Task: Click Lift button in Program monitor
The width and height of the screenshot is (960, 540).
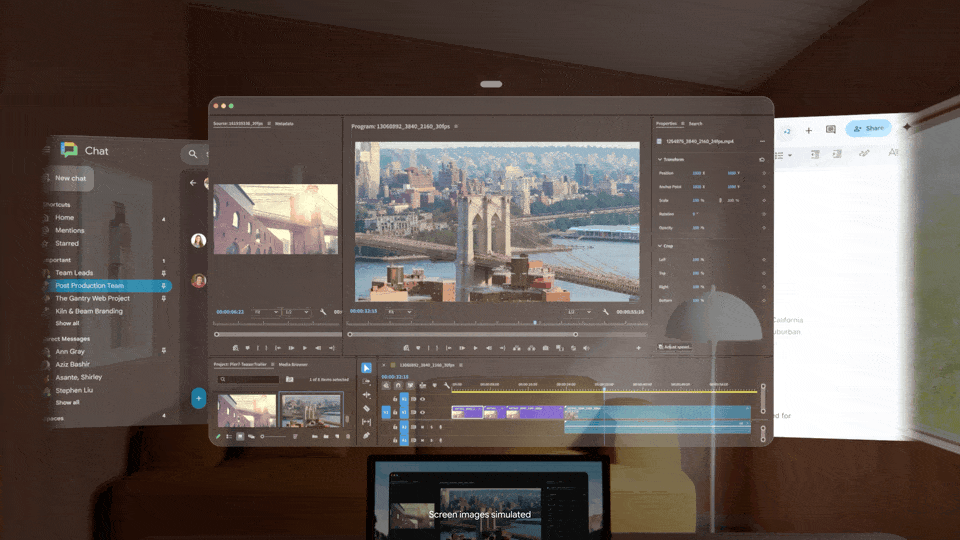Action: tap(517, 348)
